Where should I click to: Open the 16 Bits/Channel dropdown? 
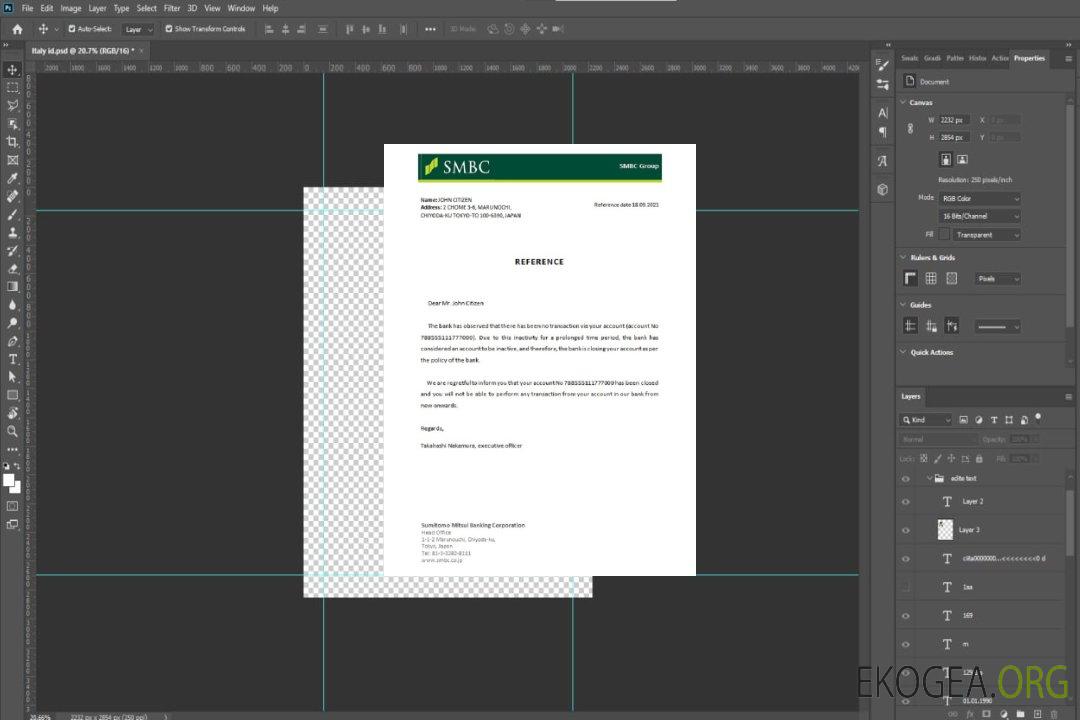(x=980, y=216)
